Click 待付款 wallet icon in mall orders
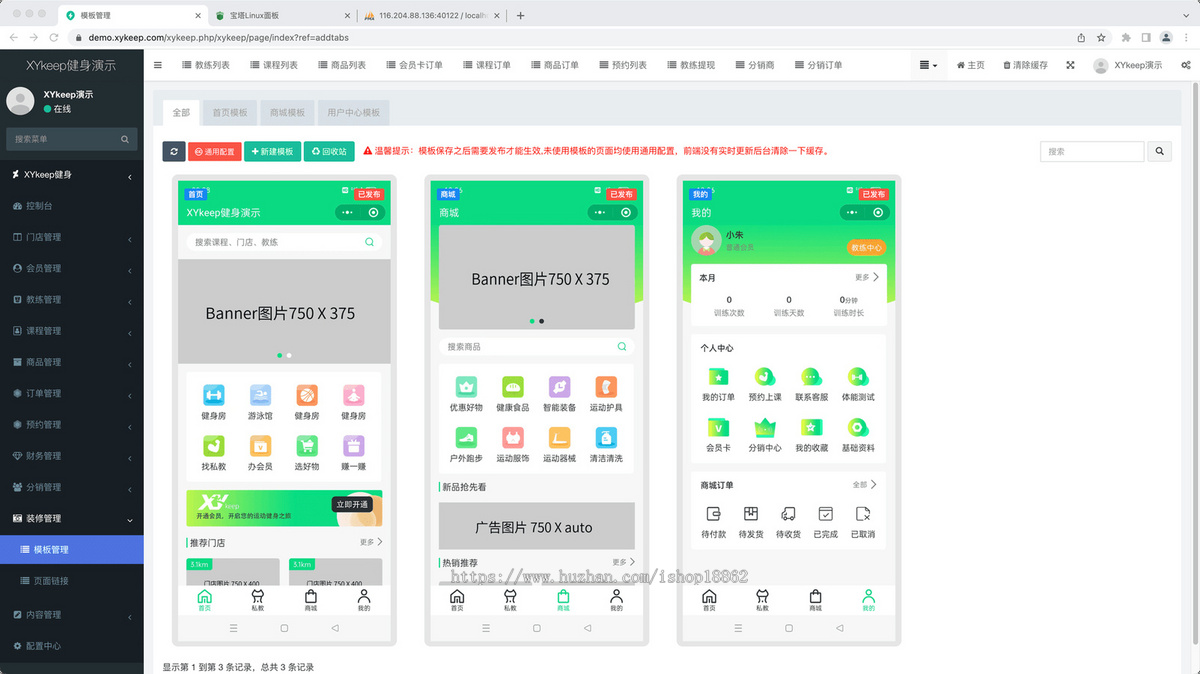The height and width of the screenshot is (674, 1200). pos(714,514)
